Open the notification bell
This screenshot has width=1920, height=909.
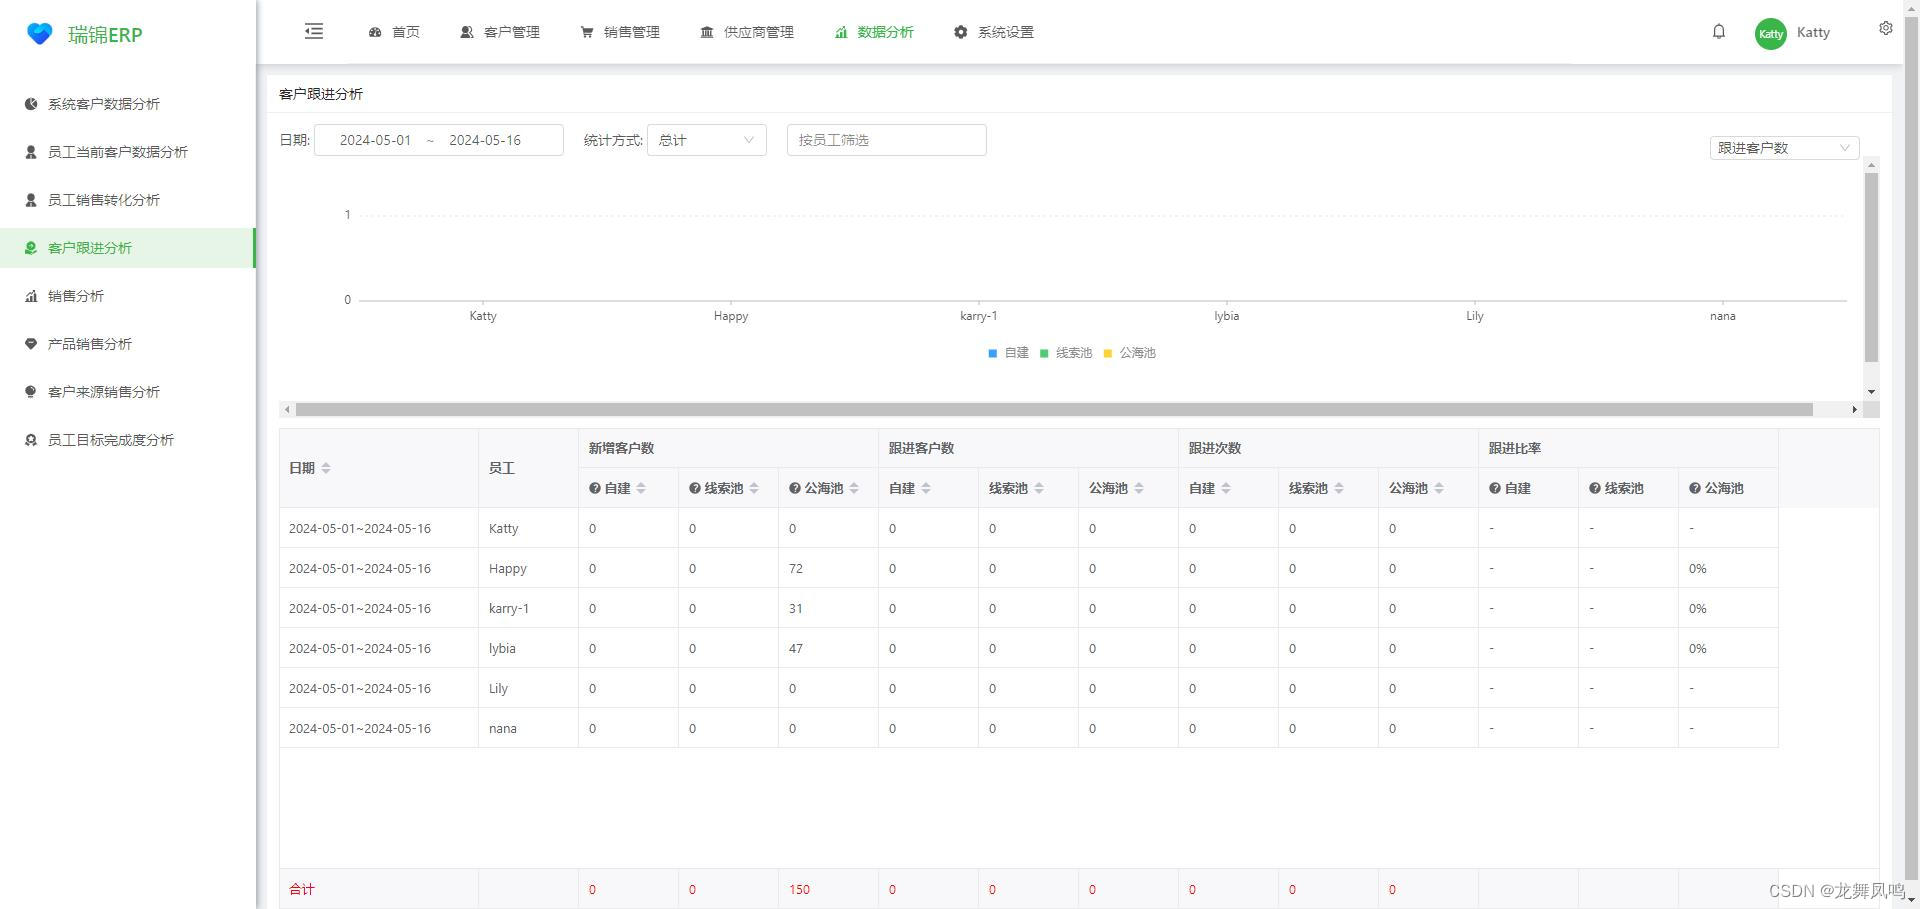click(x=1719, y=32)
